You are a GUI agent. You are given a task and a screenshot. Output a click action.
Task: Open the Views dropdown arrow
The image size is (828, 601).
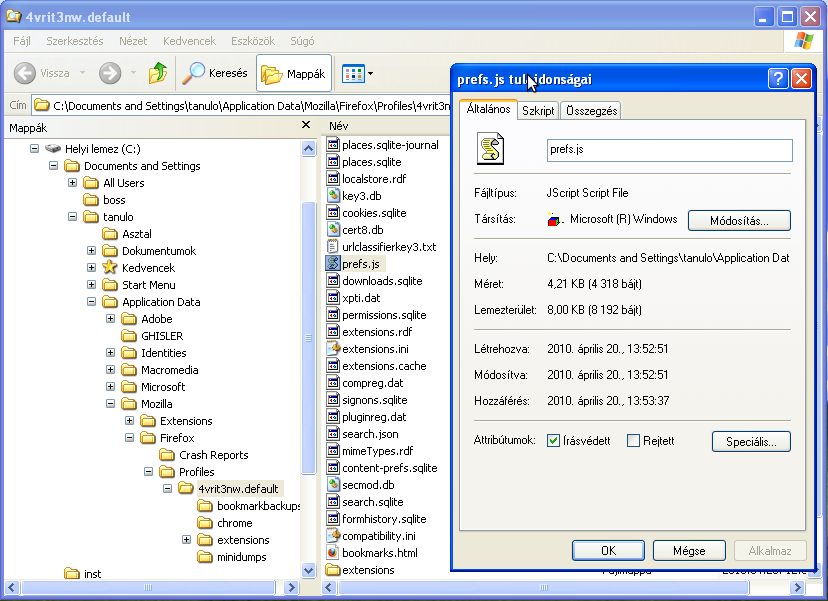371,73
